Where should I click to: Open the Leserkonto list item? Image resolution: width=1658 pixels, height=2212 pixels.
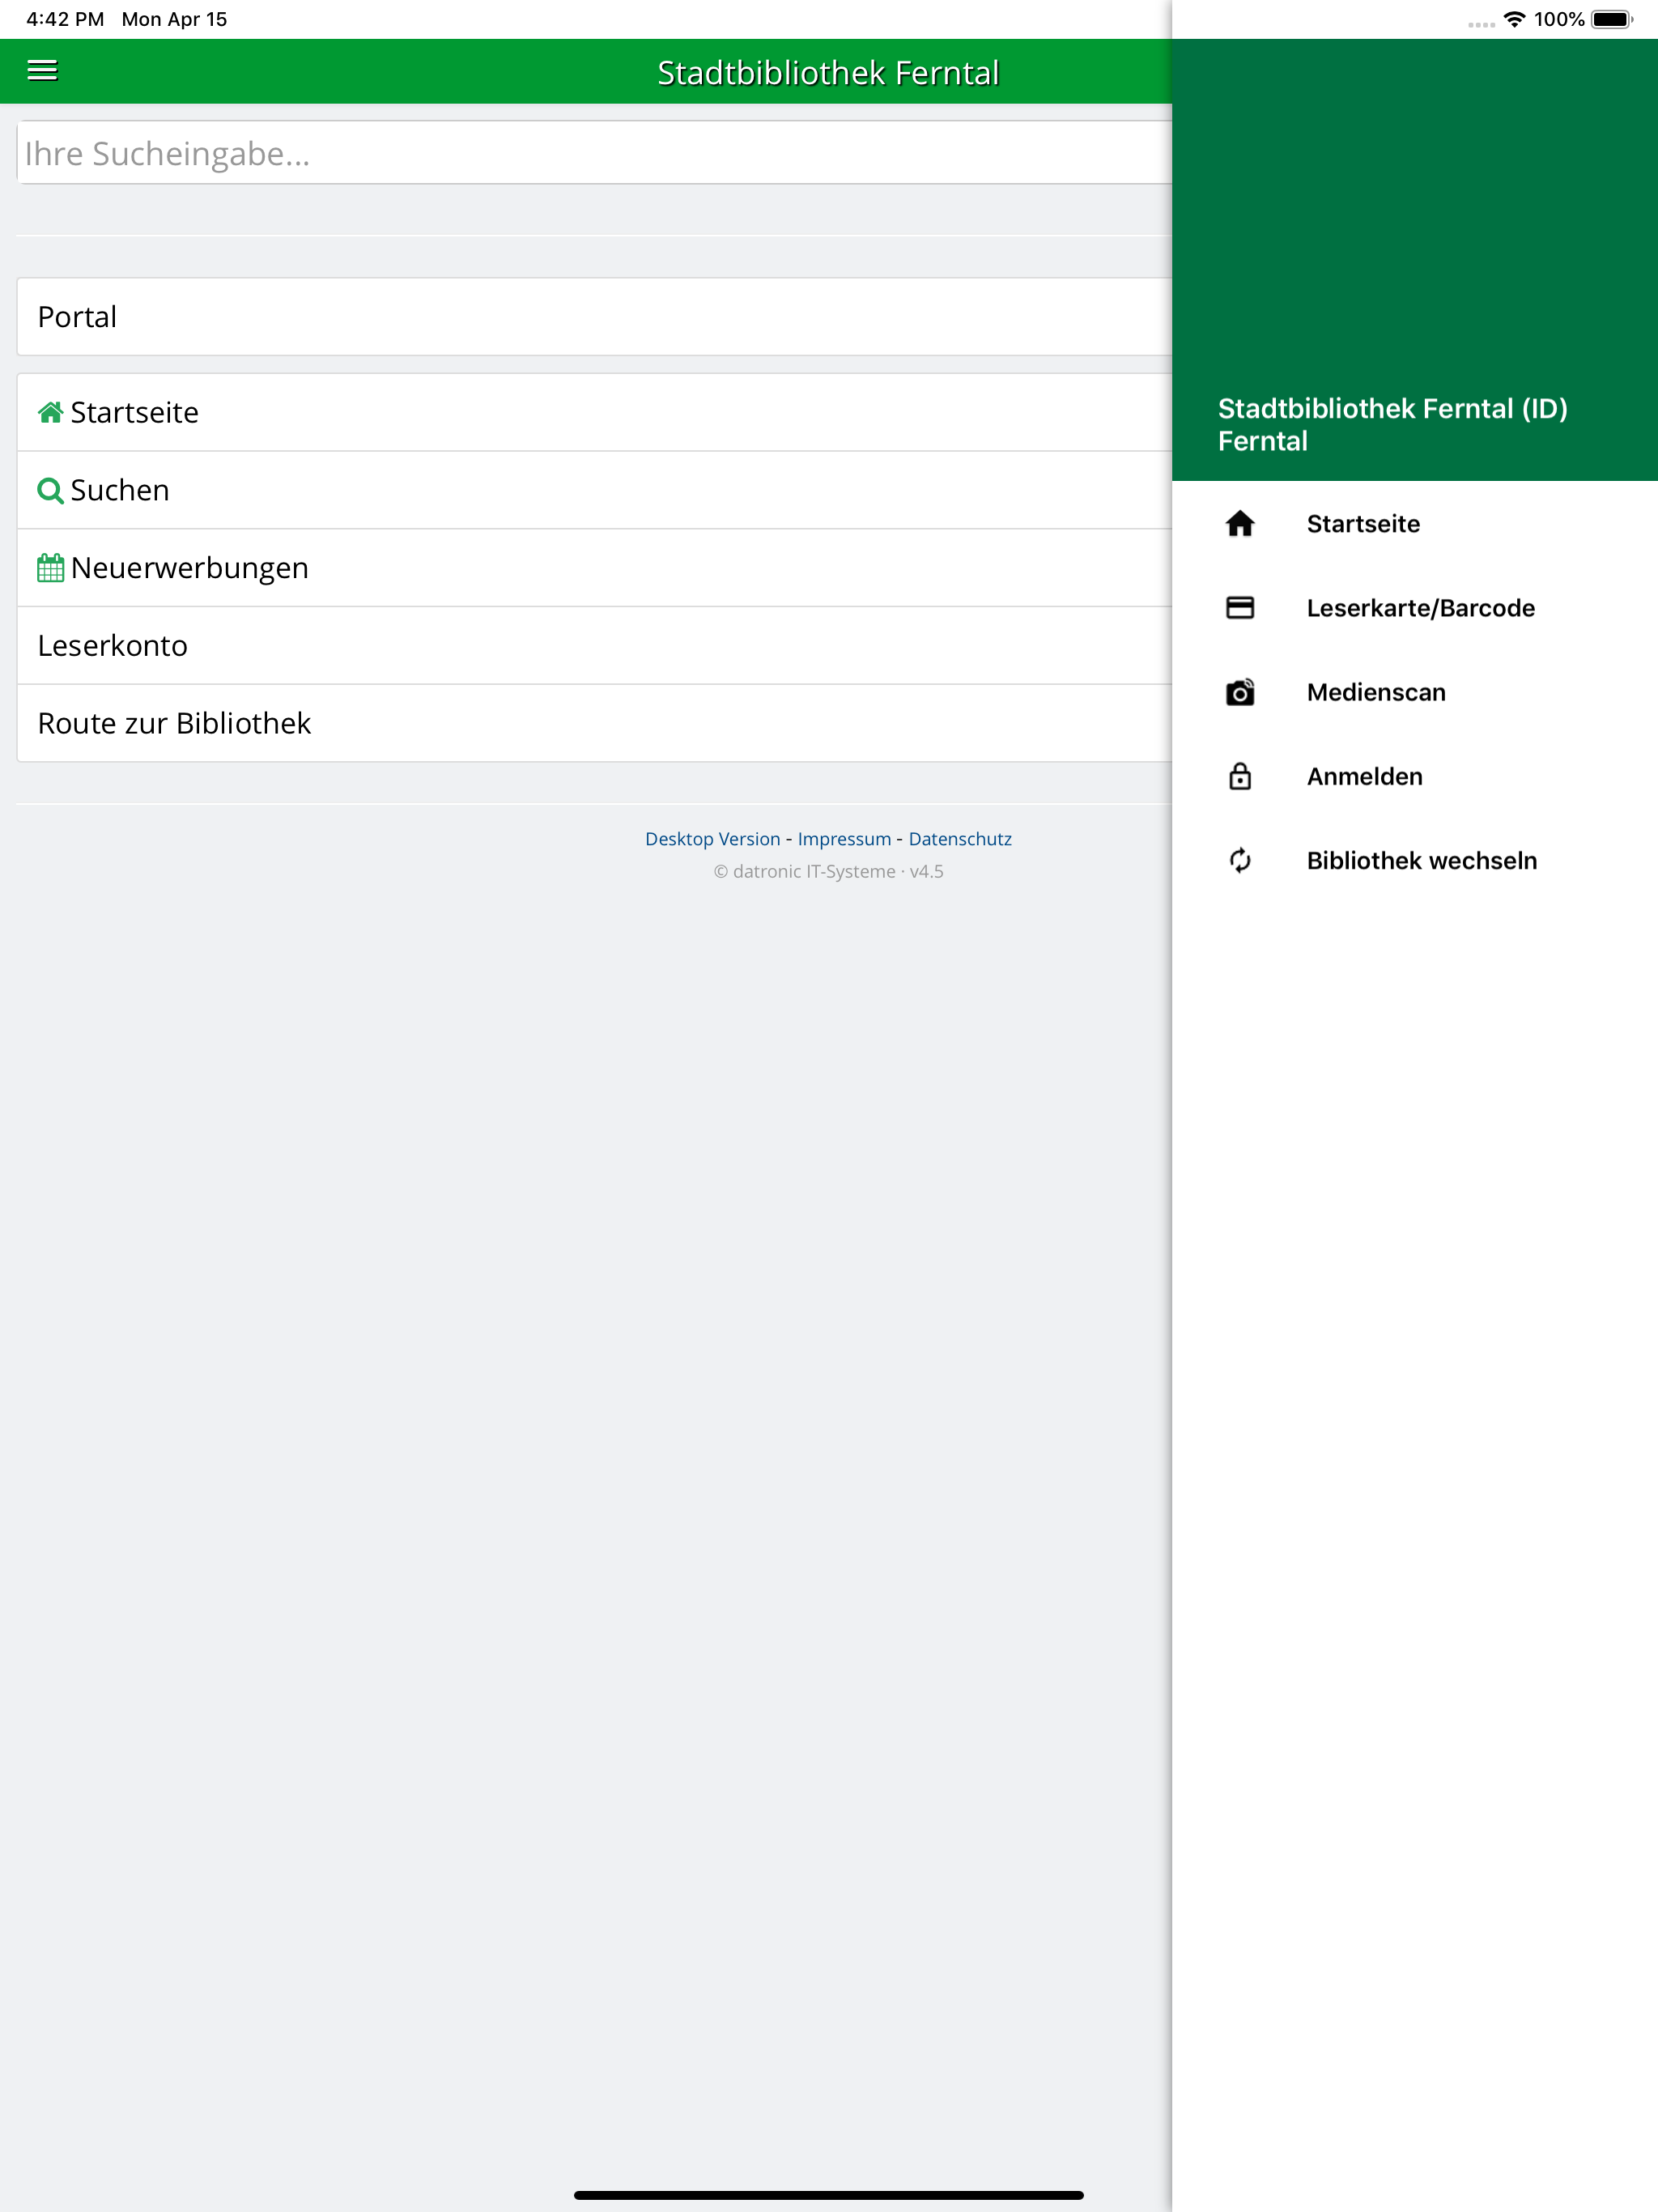point(112,646)
